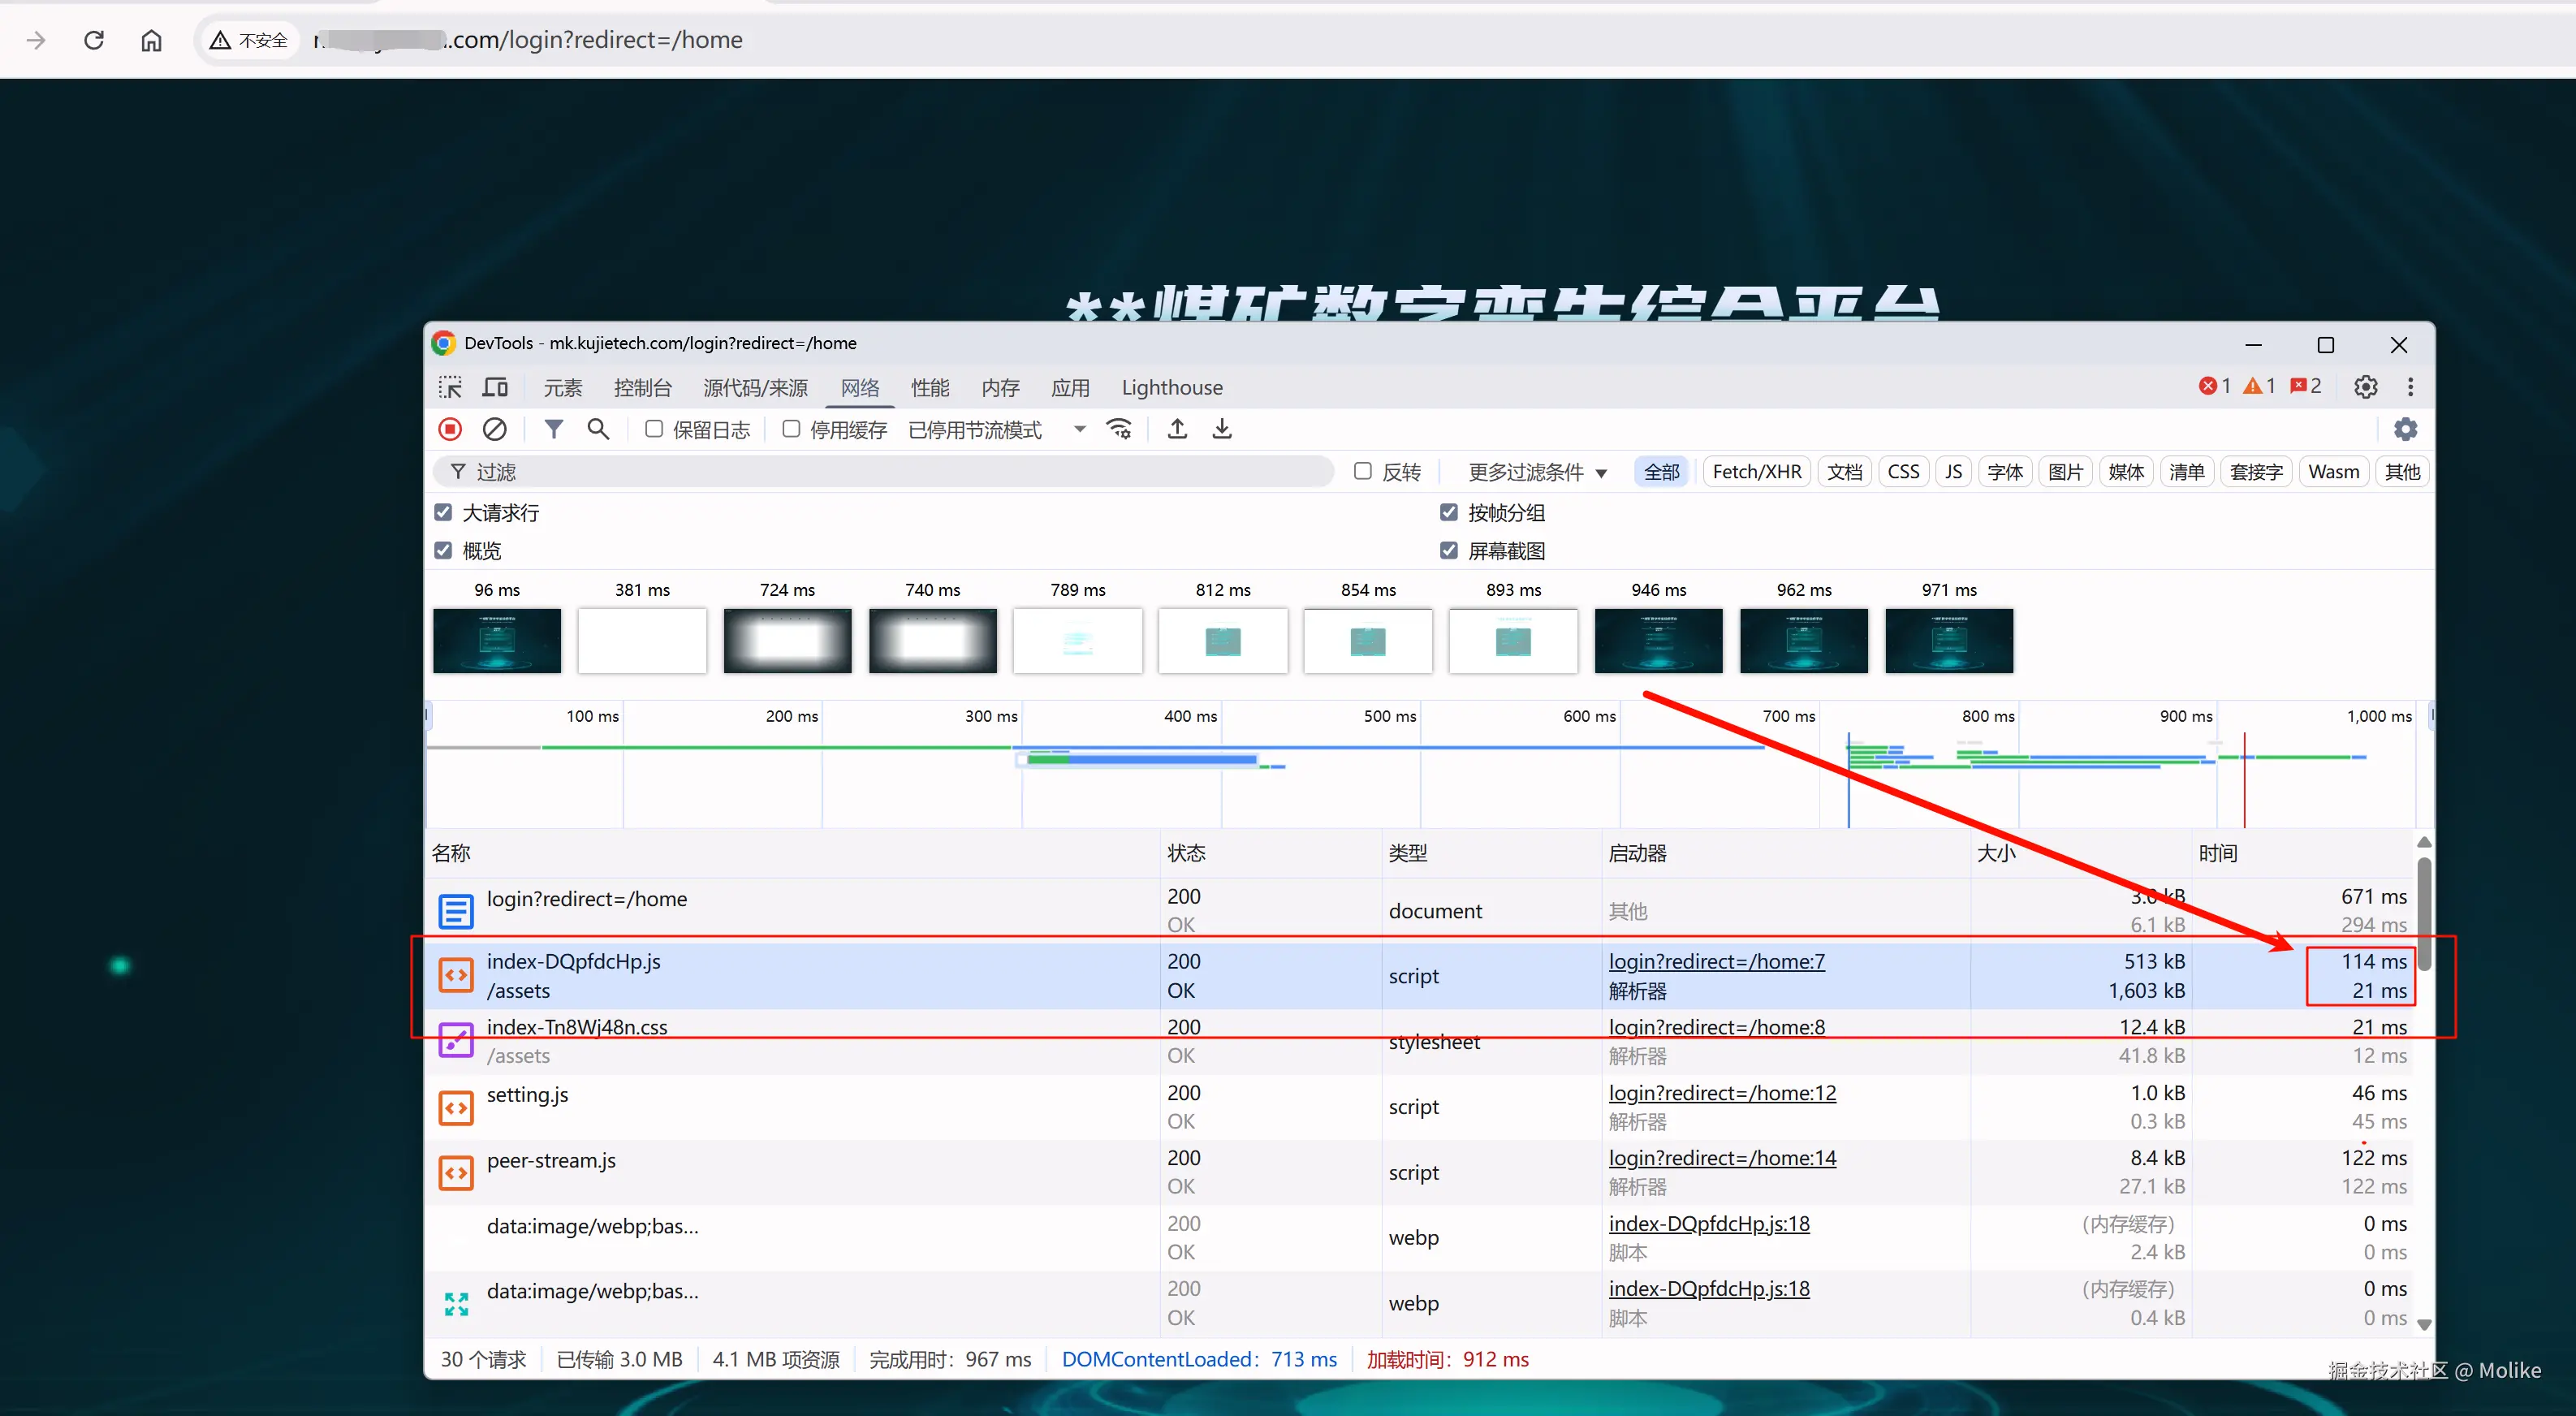Select the Fetch/XHR filter button
The width and height of the screenshot is (2576, 1416).
1756,472
